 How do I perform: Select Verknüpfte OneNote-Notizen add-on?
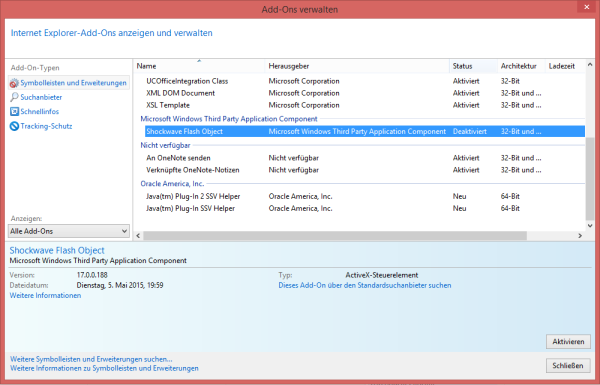coord(365,170)
